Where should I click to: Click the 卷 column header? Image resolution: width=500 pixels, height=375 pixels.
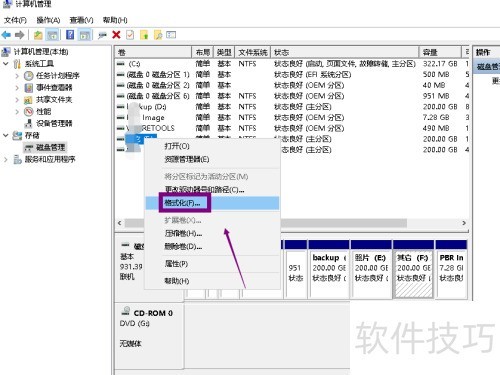click(x=154, y=52)
